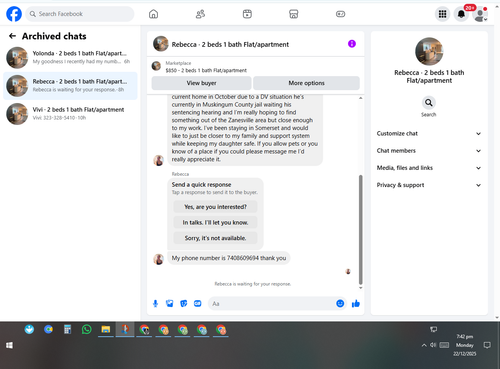500x369 pixels.
Task: Attach a file with the photo icon
Action: [170, 304]
